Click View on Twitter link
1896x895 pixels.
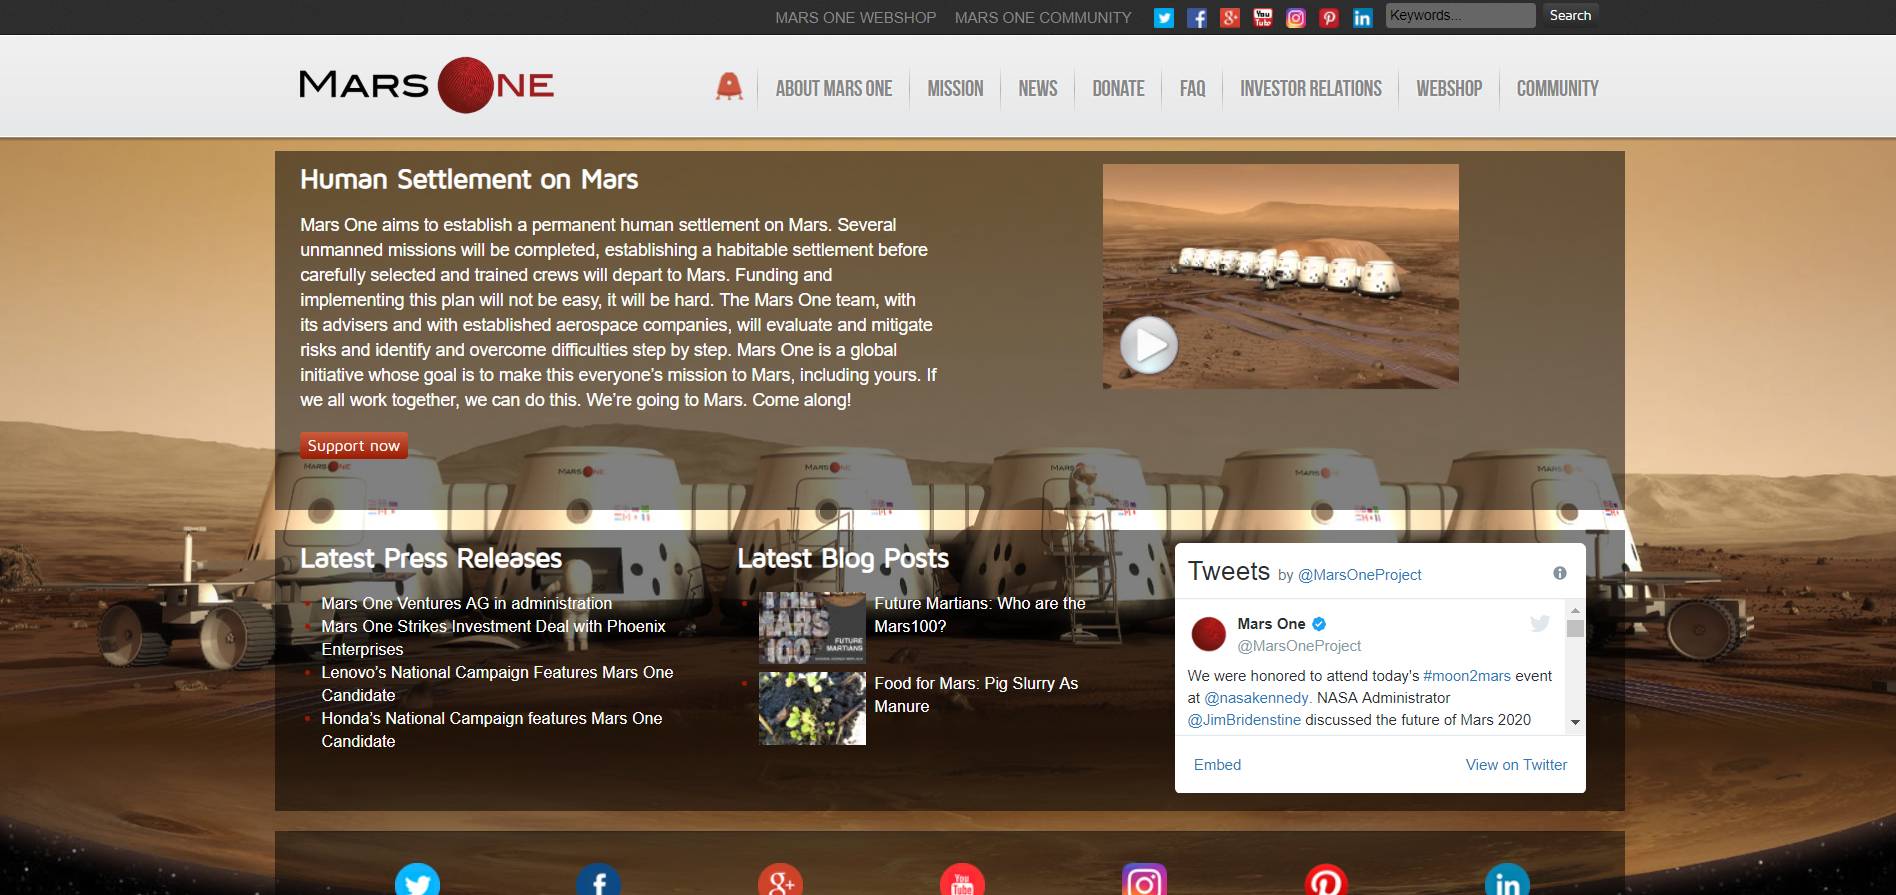click(x=1516, y=765)
